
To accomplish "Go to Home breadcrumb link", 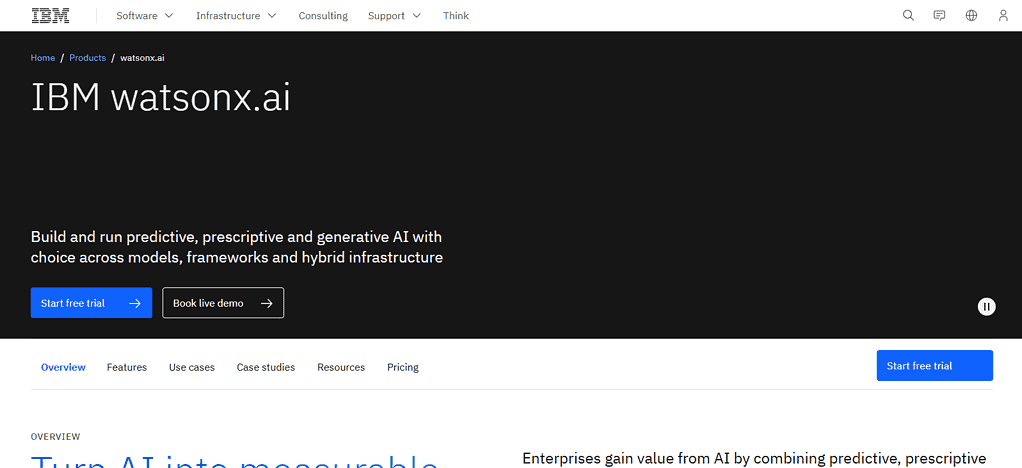I will (x=42, y=58).
